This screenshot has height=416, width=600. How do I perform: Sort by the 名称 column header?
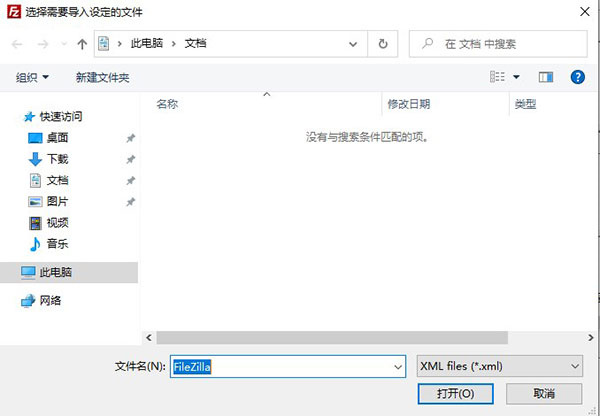tap(167, 104)
